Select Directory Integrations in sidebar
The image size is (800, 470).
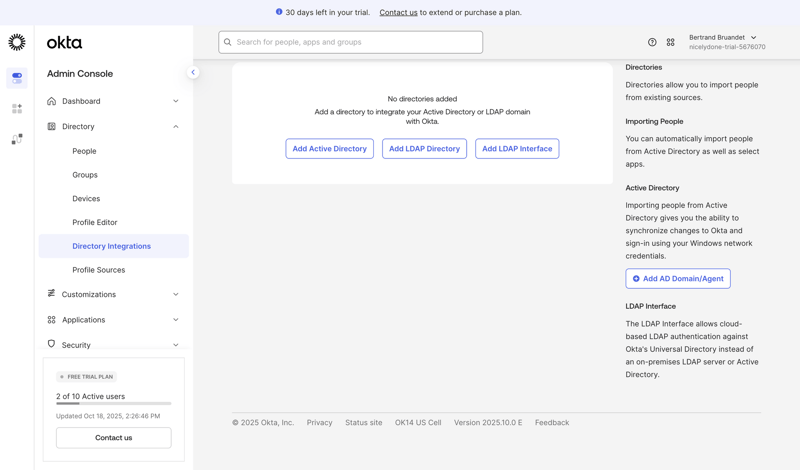114,246
